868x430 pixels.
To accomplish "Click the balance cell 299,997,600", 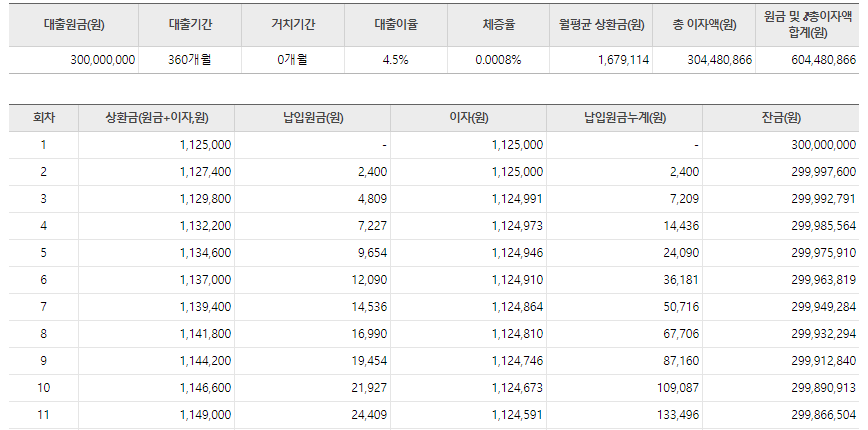I will coord(824,172).
